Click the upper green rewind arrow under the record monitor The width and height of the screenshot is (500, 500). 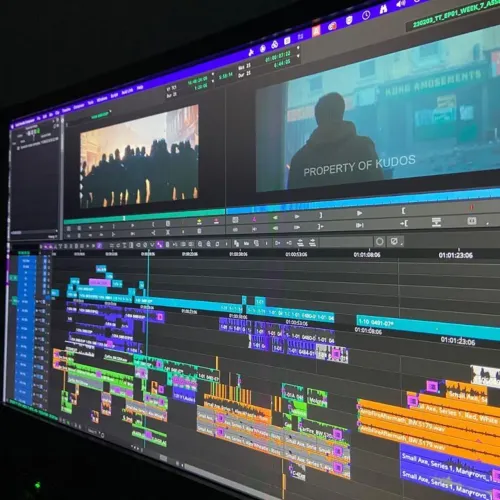[275, 217]
